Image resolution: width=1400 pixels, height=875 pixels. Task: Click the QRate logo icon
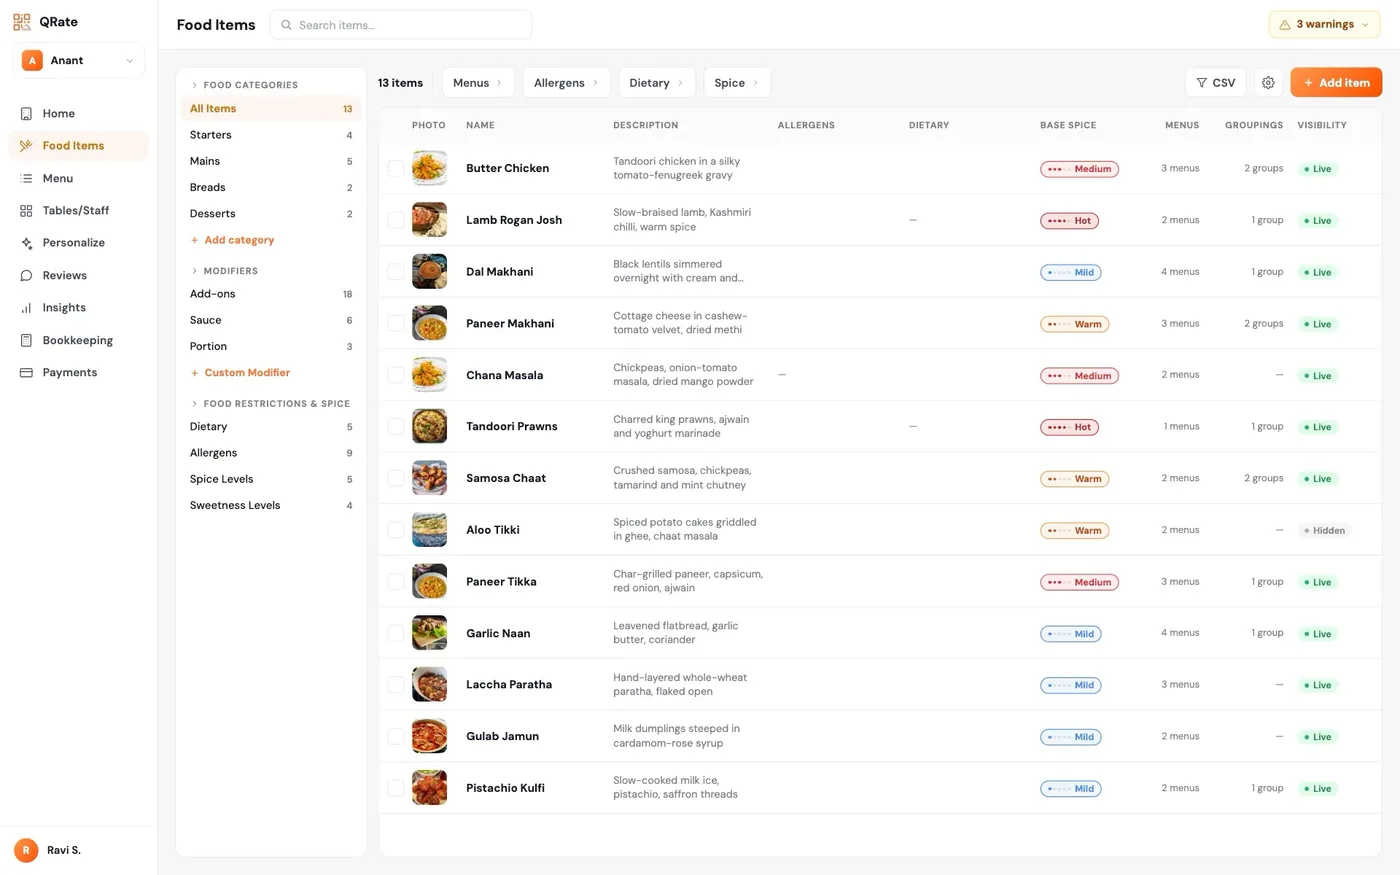pos(22,22)
